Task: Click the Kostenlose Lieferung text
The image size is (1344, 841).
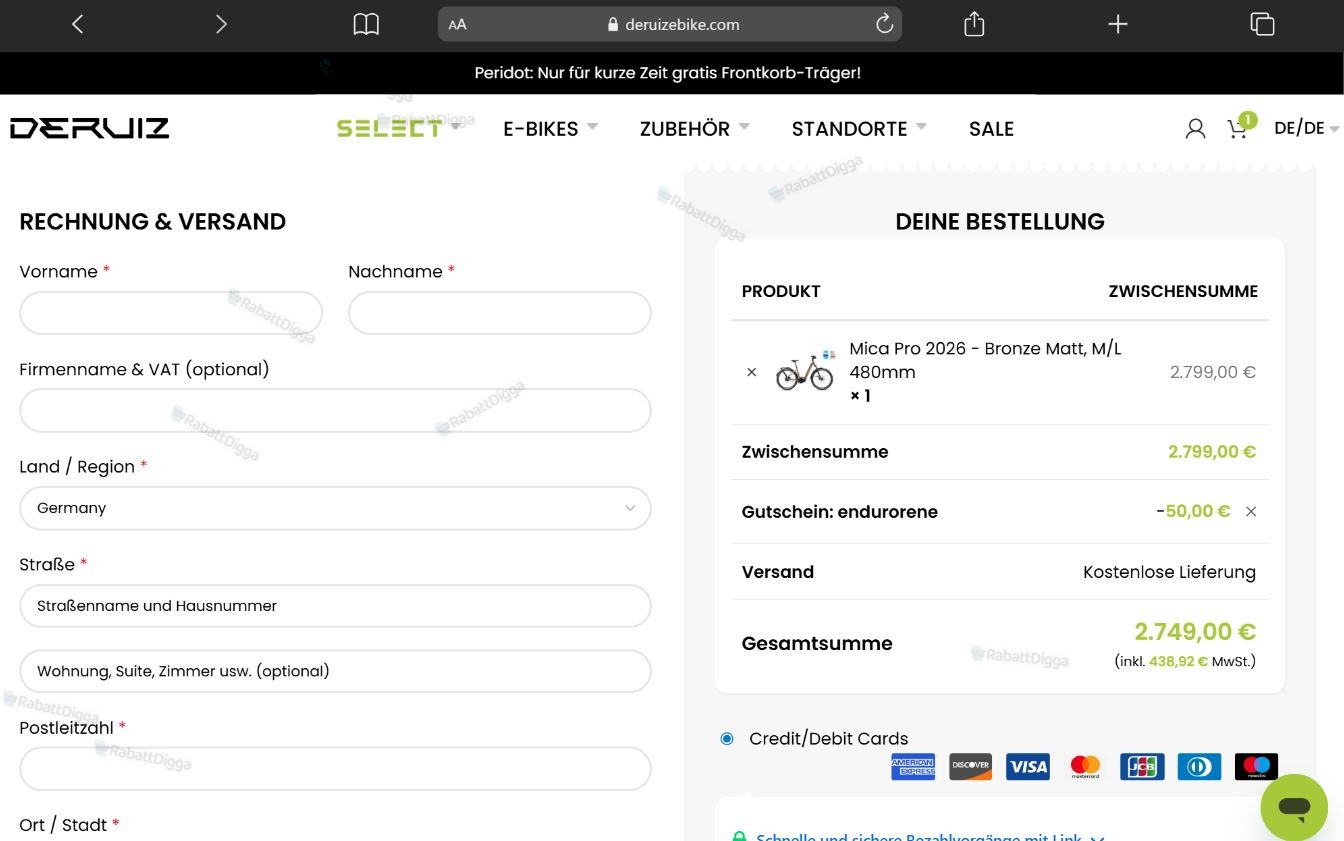Action: [x=1169, y=572]
